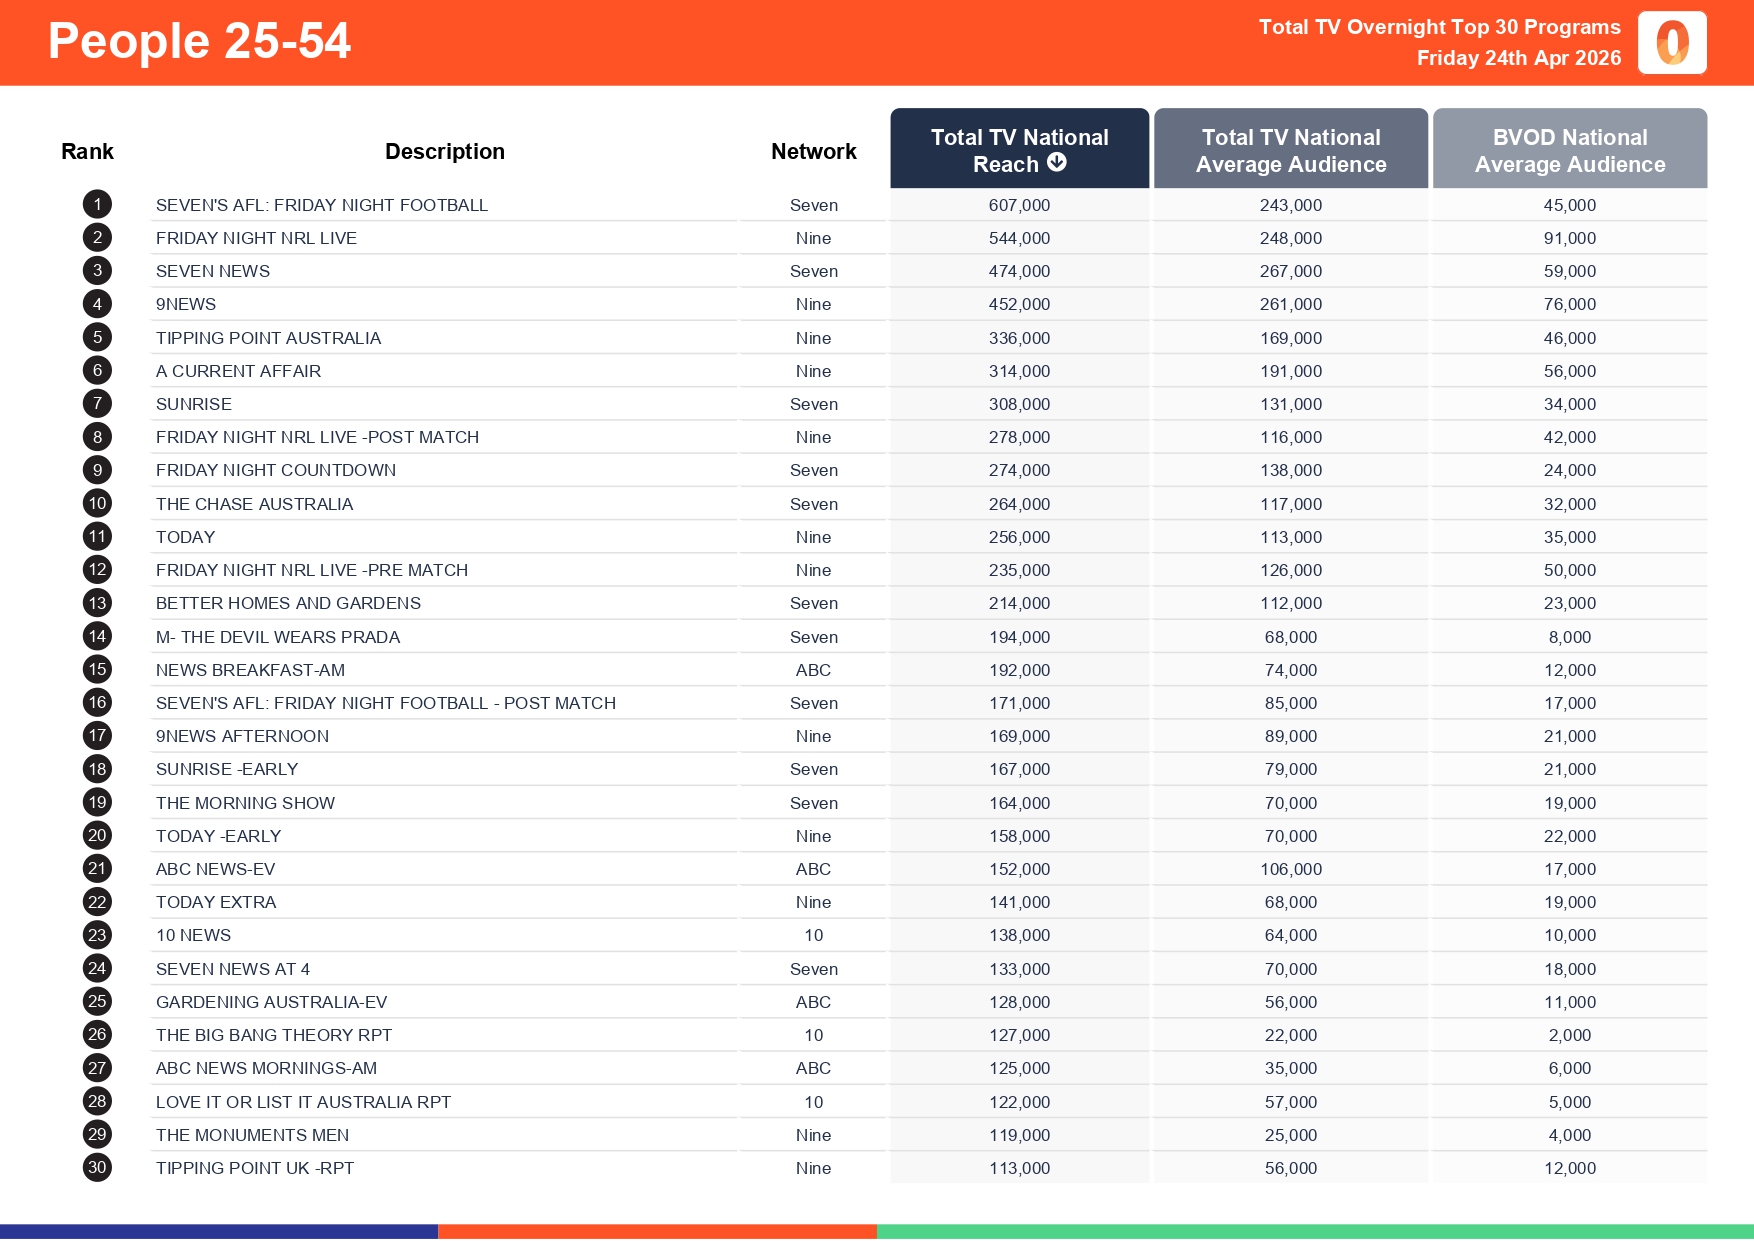Click the Description column header

point(445,150)
